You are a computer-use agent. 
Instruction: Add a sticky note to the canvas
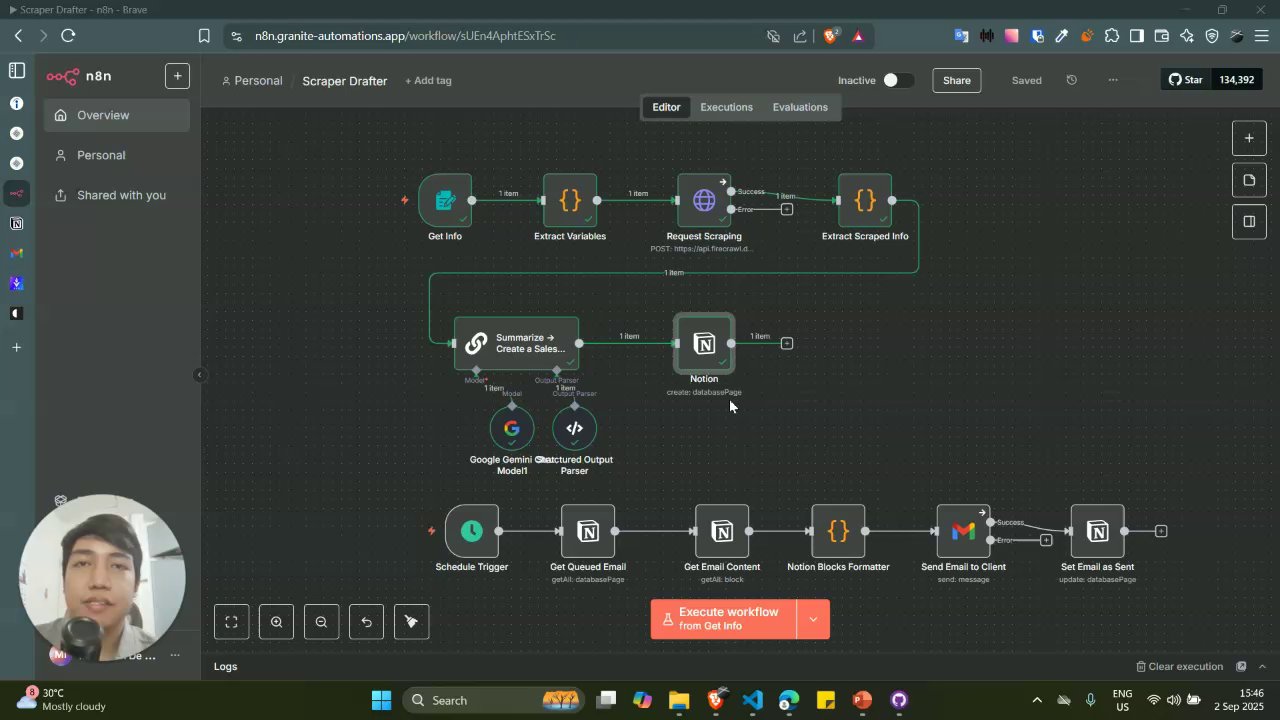point(1249,180)
